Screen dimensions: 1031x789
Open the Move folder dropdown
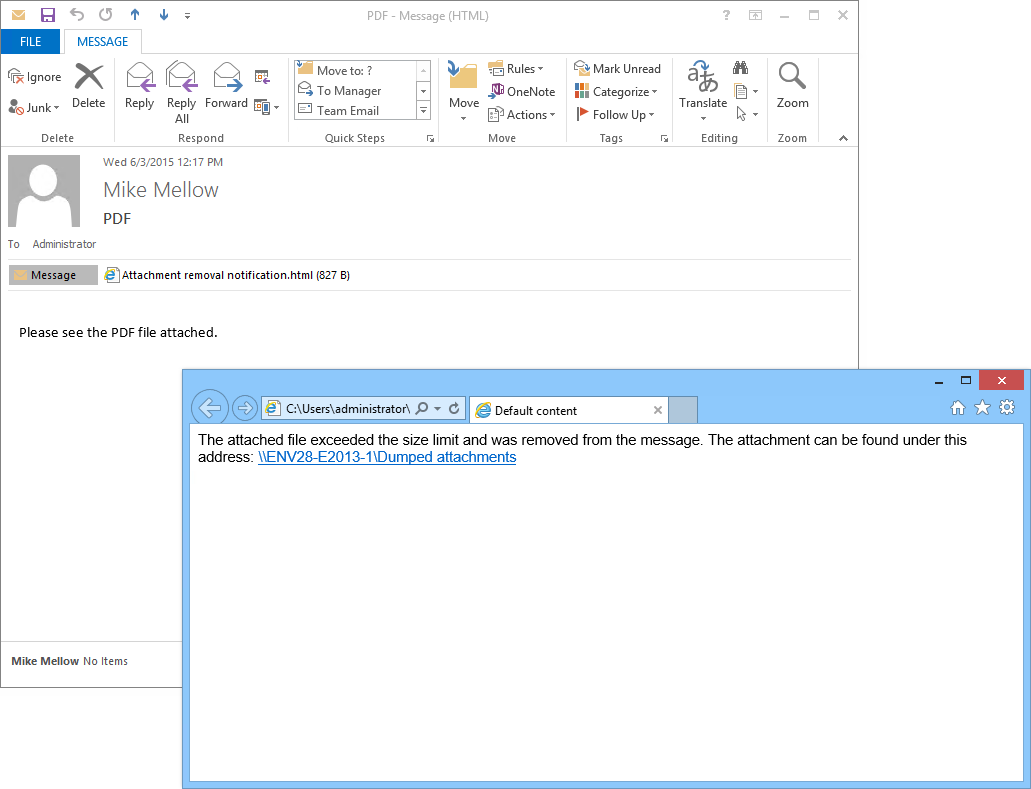464,91
